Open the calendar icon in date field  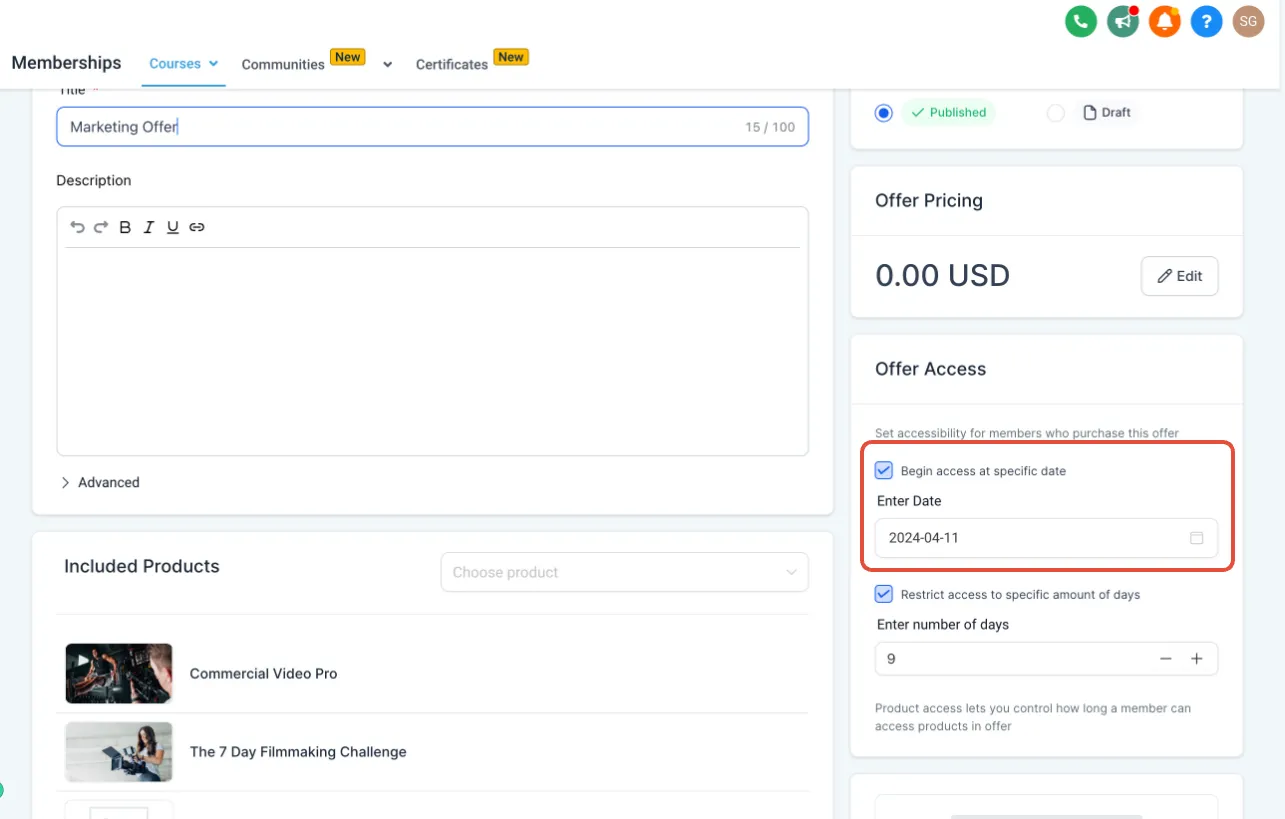pos(1196,538)
